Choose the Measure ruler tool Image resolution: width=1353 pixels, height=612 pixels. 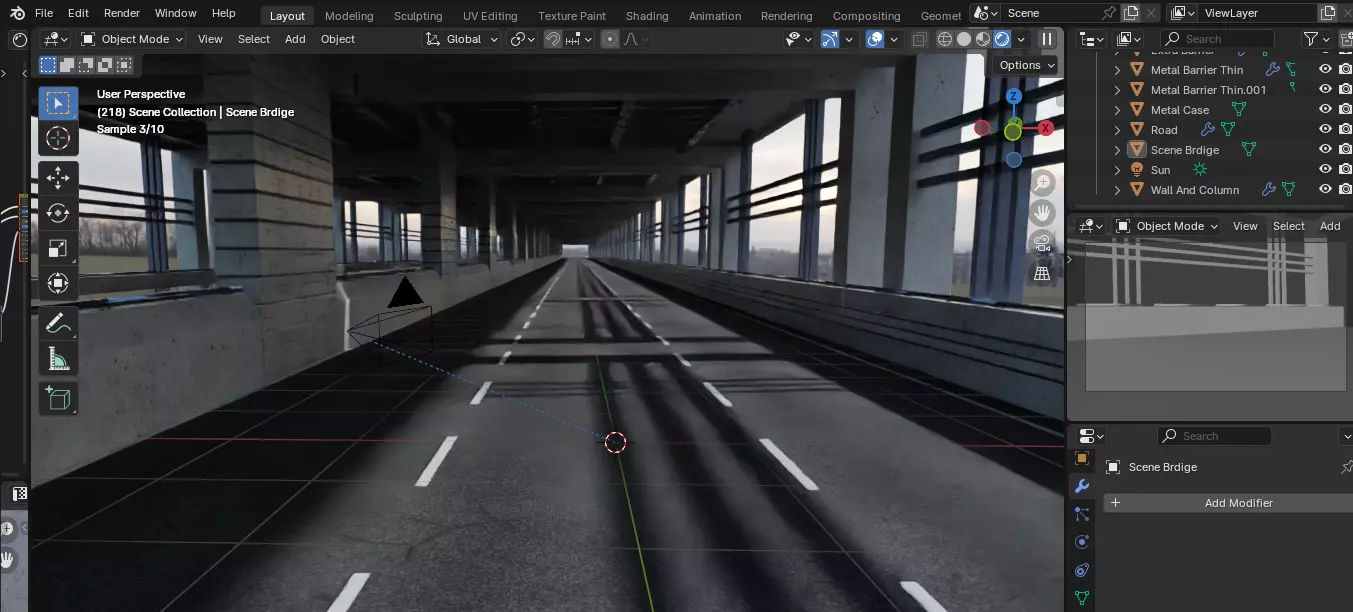(58, 359)
